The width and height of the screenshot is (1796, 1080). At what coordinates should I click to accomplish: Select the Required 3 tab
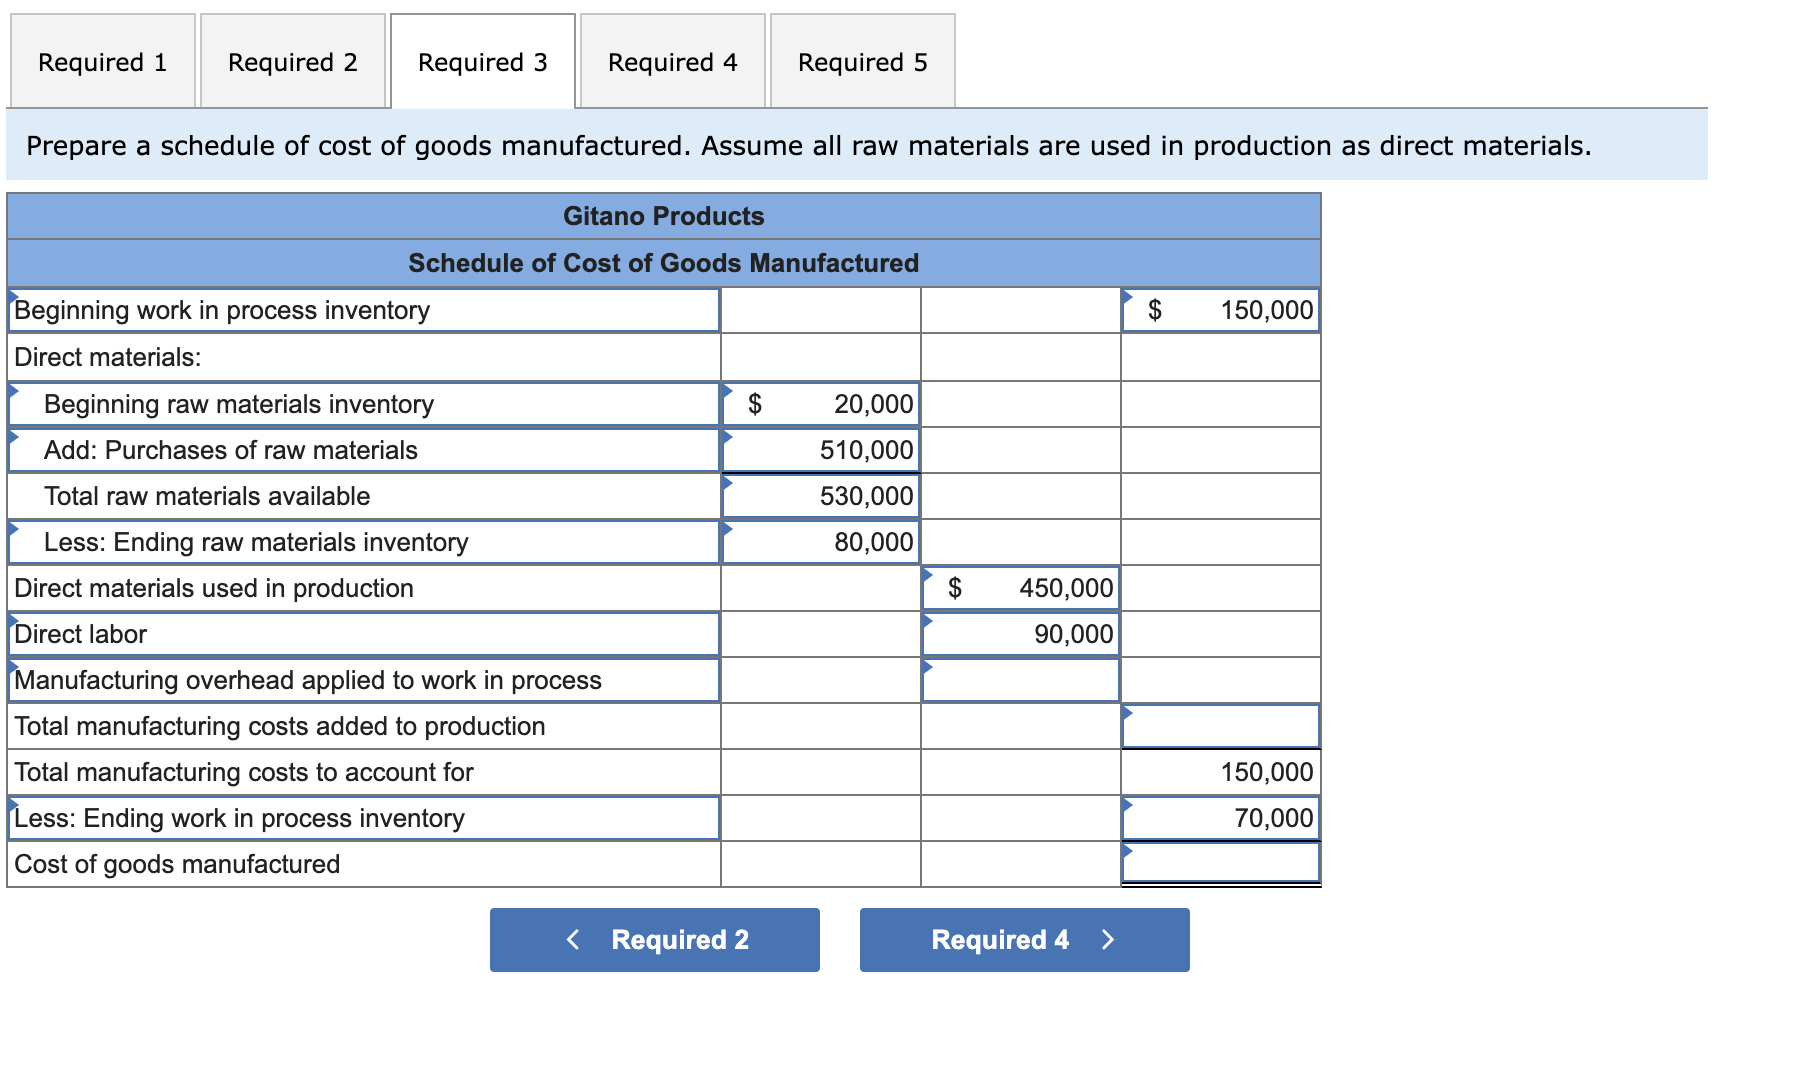point(482,61)
